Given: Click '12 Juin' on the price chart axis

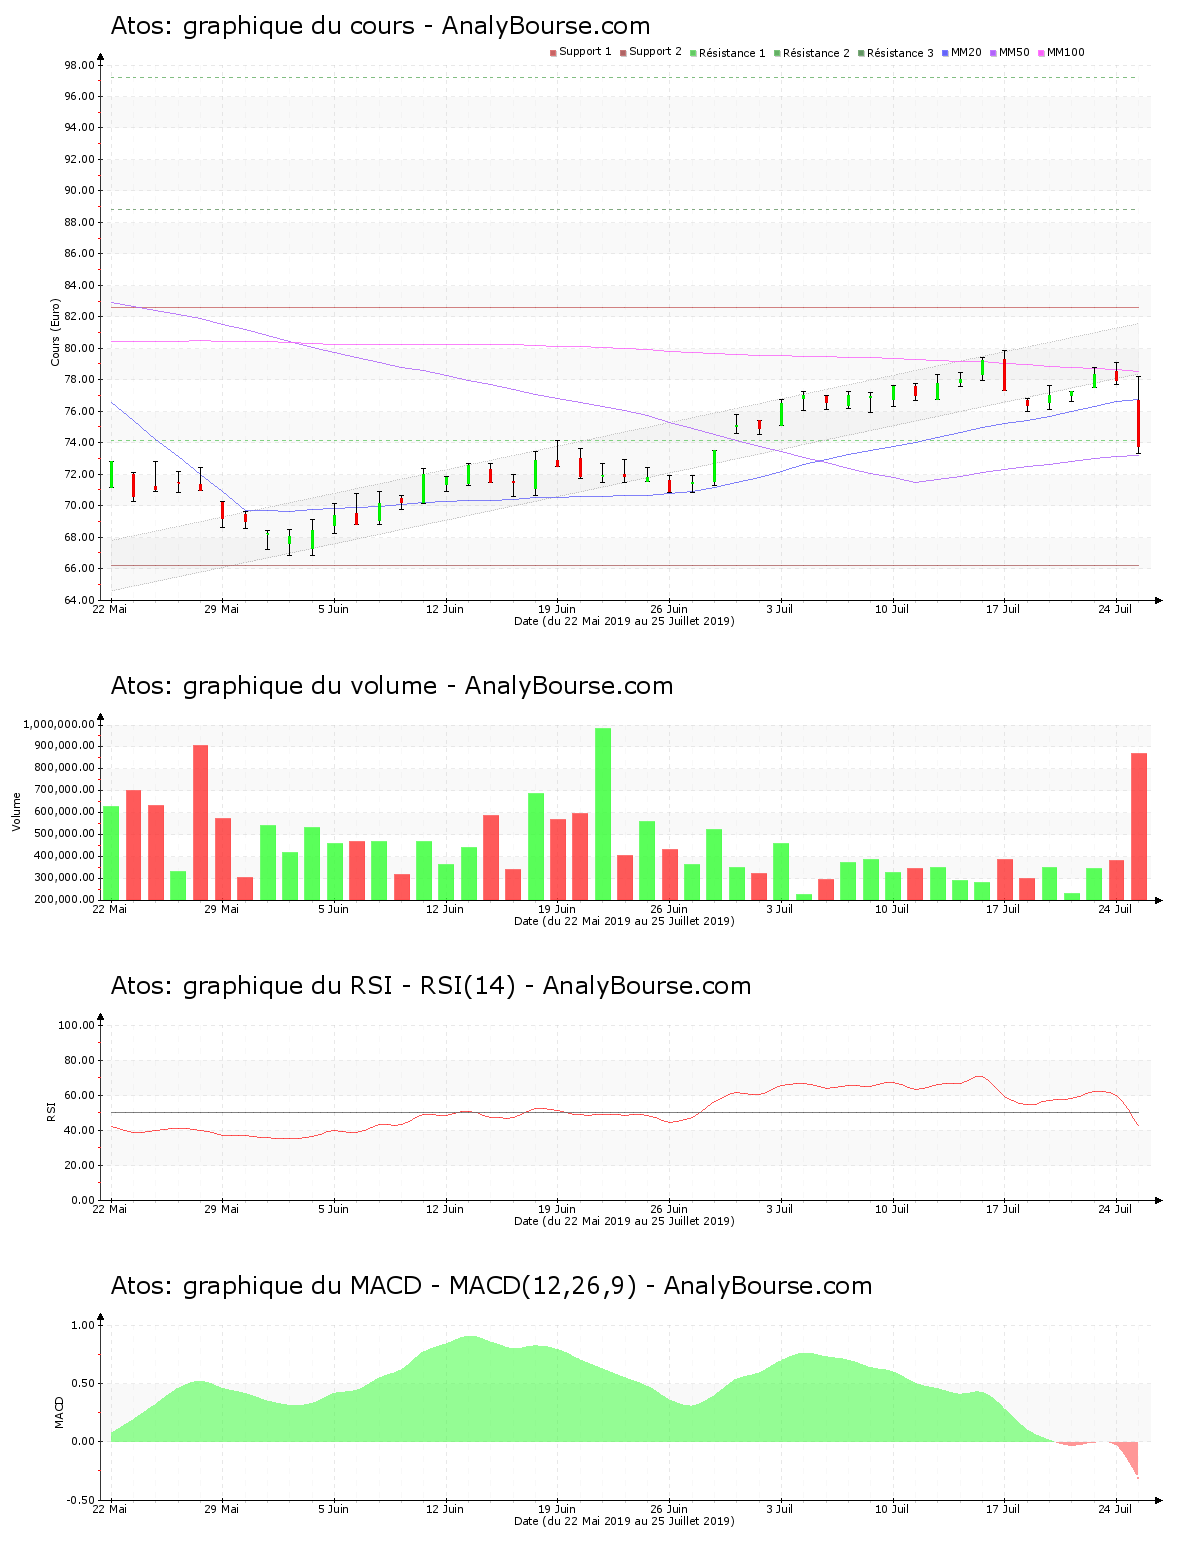Looking at the screenshot, I should tap(445, 608).
